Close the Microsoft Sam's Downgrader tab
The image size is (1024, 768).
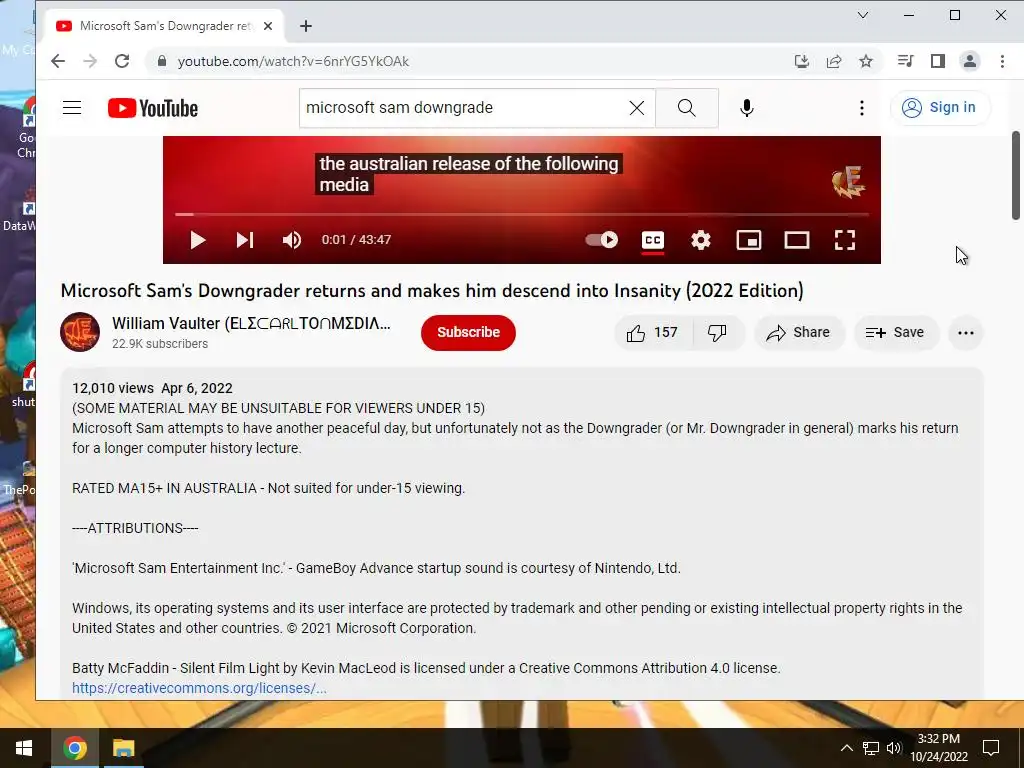click(268, 26)
